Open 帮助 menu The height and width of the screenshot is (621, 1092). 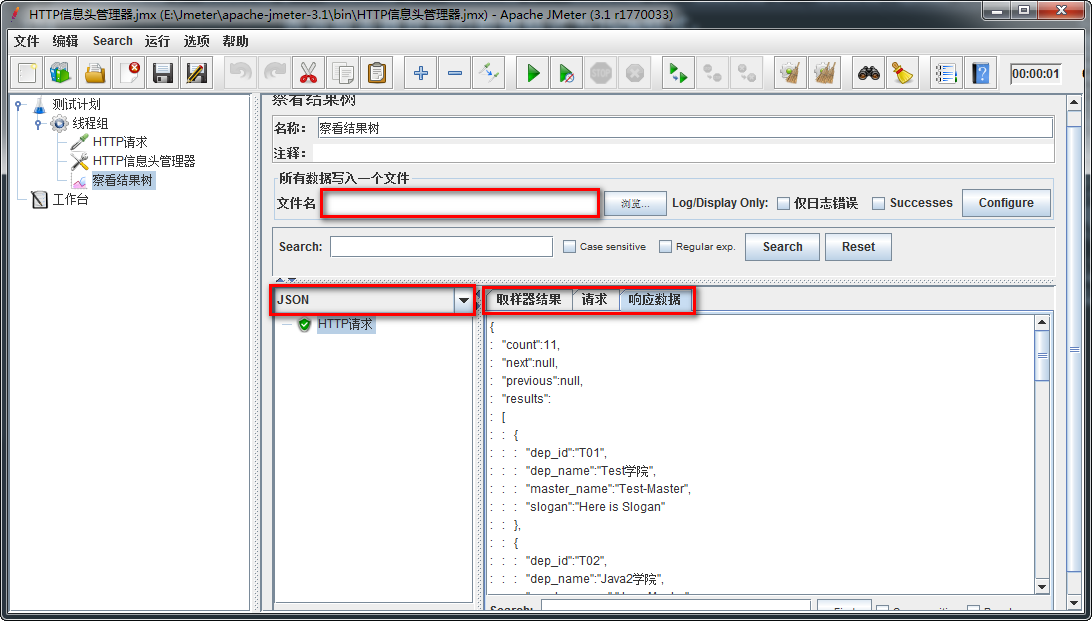[235, 41]
